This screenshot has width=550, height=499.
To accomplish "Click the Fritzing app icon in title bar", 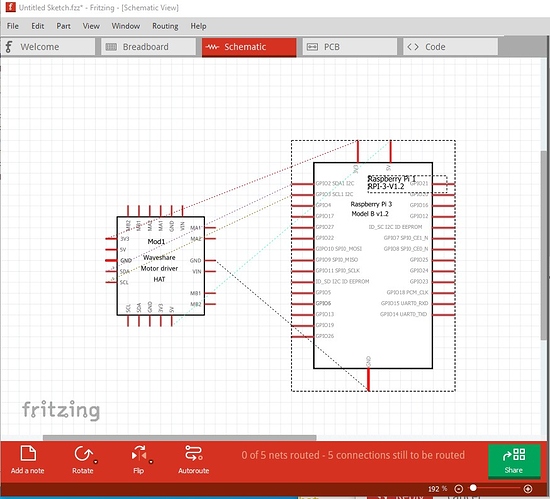I will (11, 7).
